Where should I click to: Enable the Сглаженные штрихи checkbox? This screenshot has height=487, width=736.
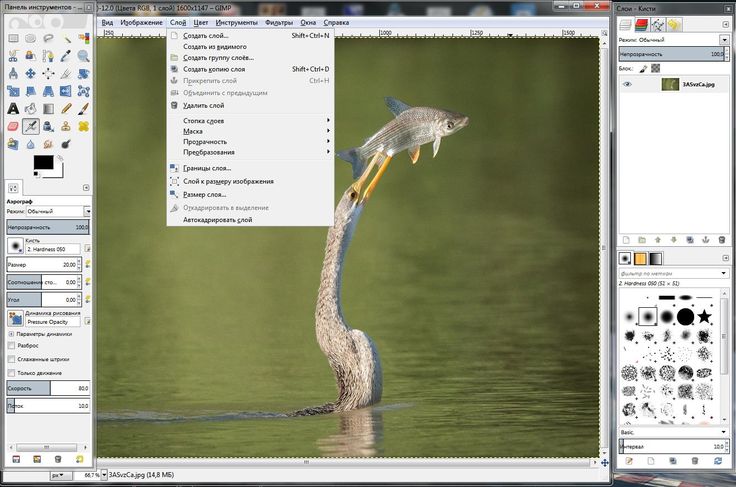pos(12,359)
